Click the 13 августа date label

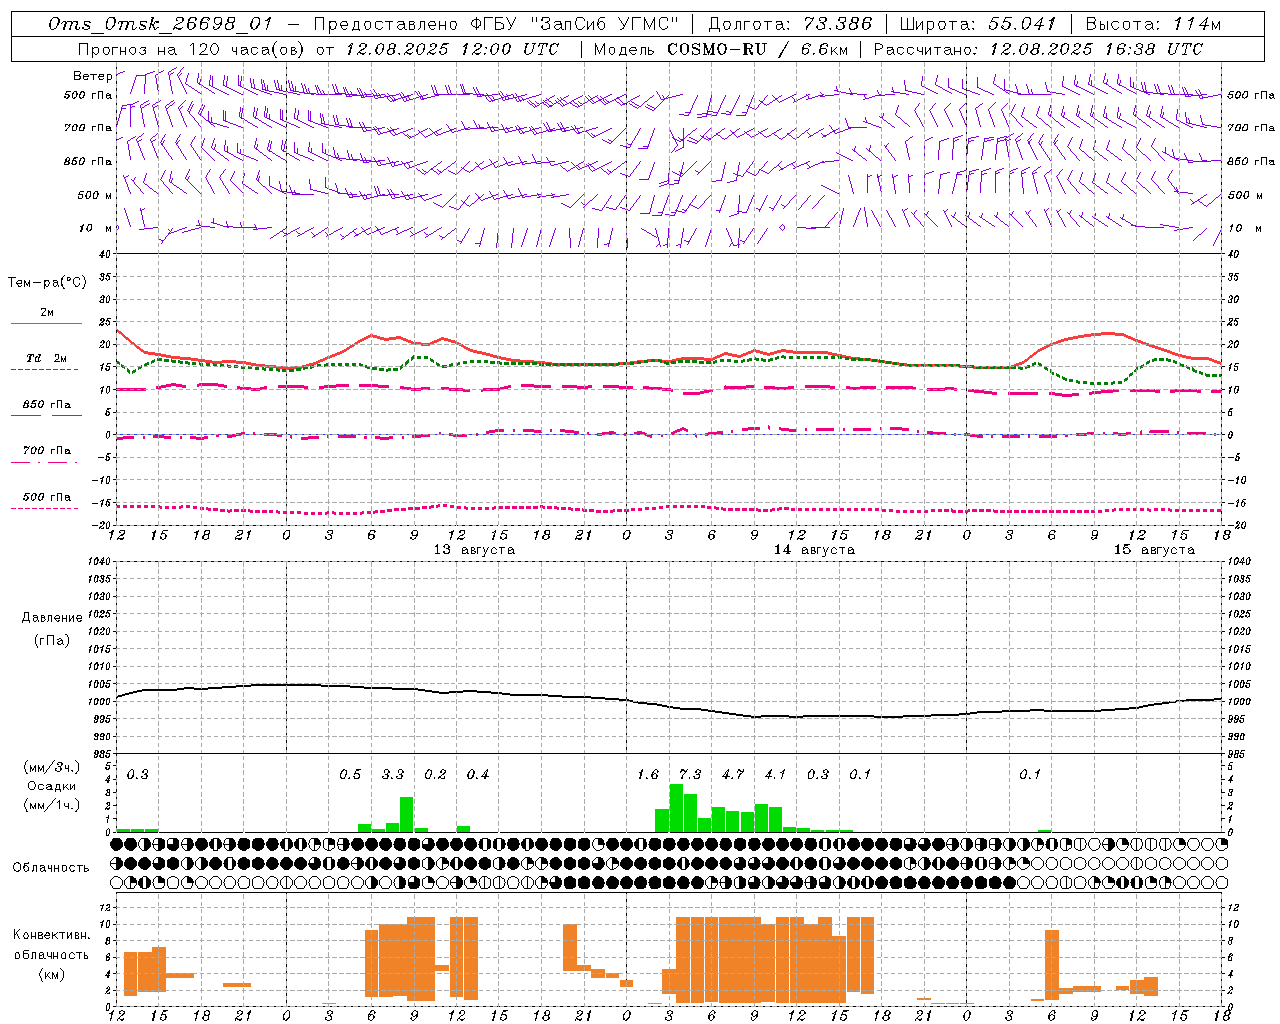tap(474, 549)
